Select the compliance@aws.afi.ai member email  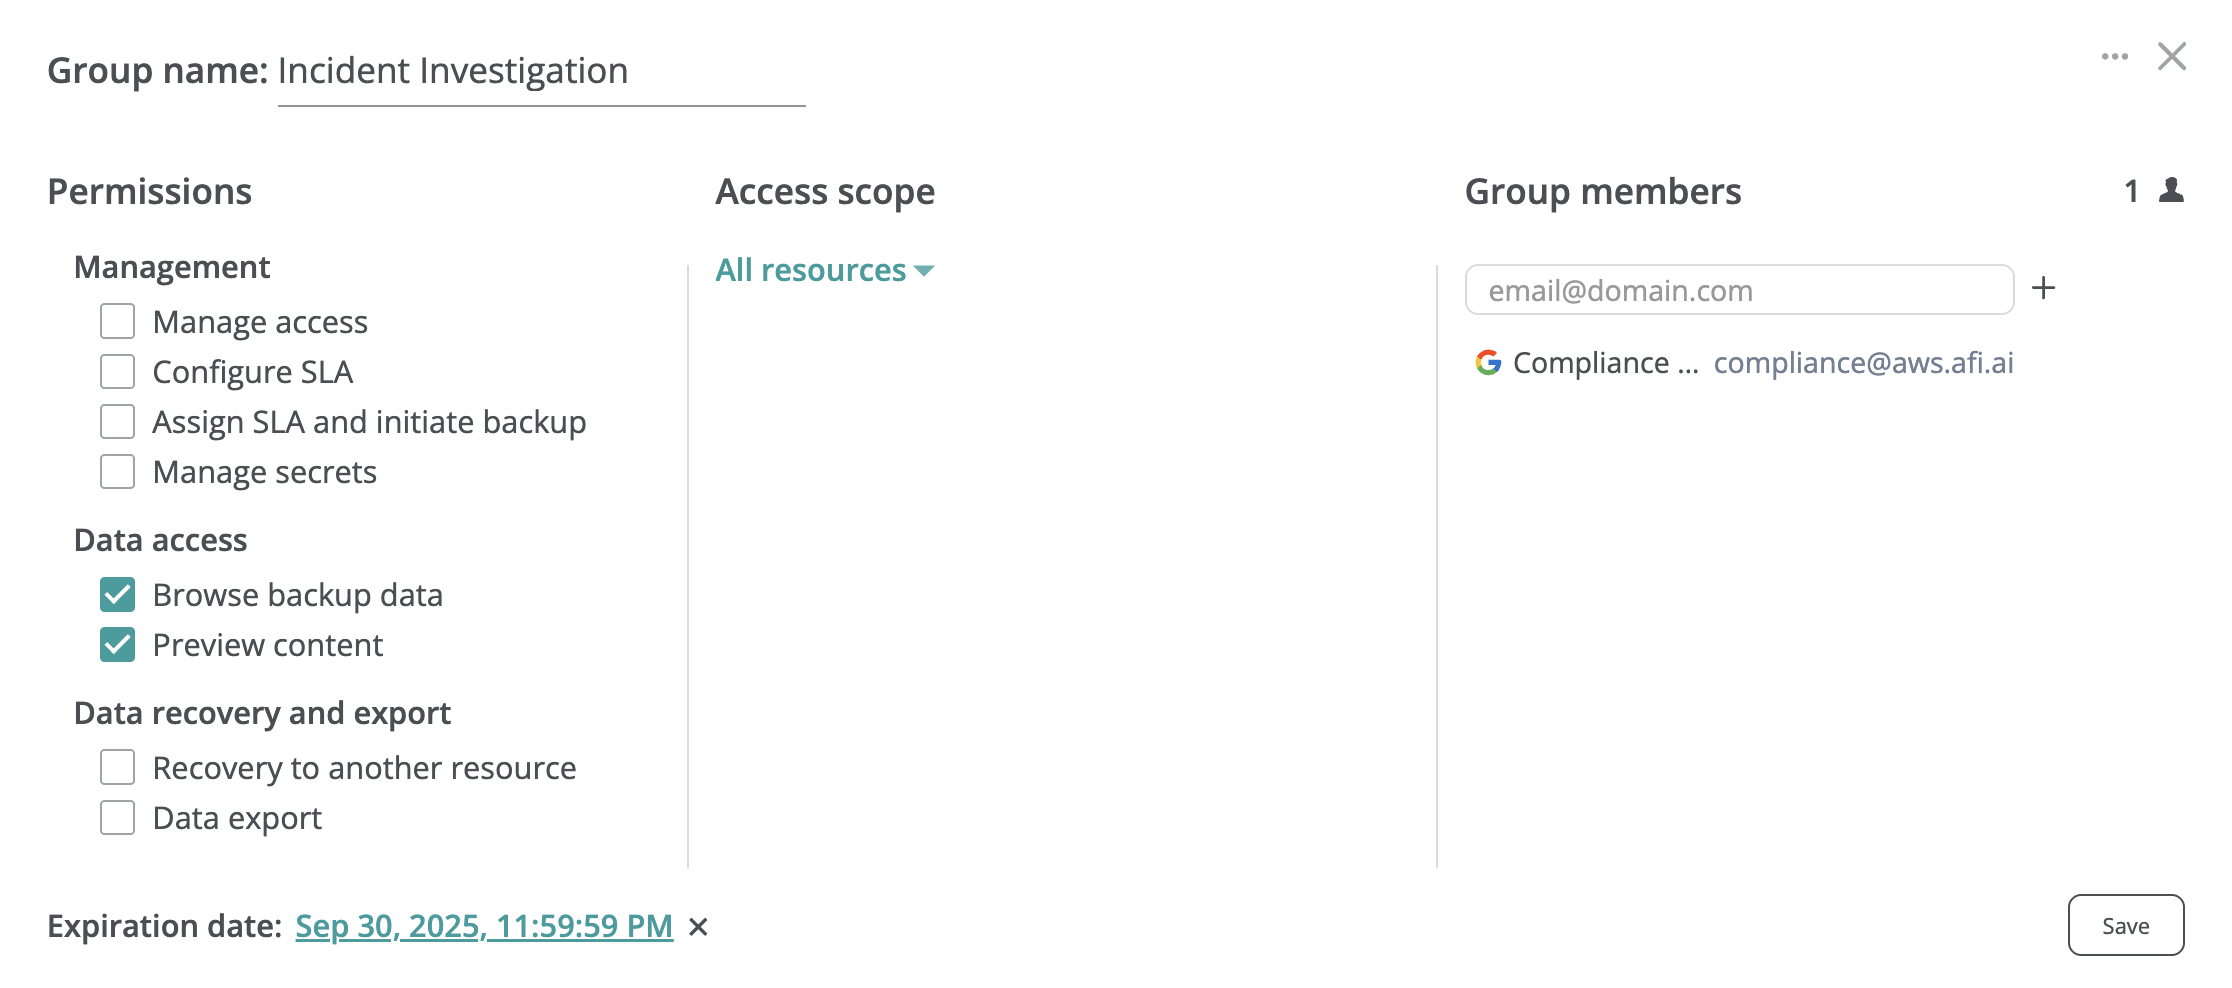1863,363
